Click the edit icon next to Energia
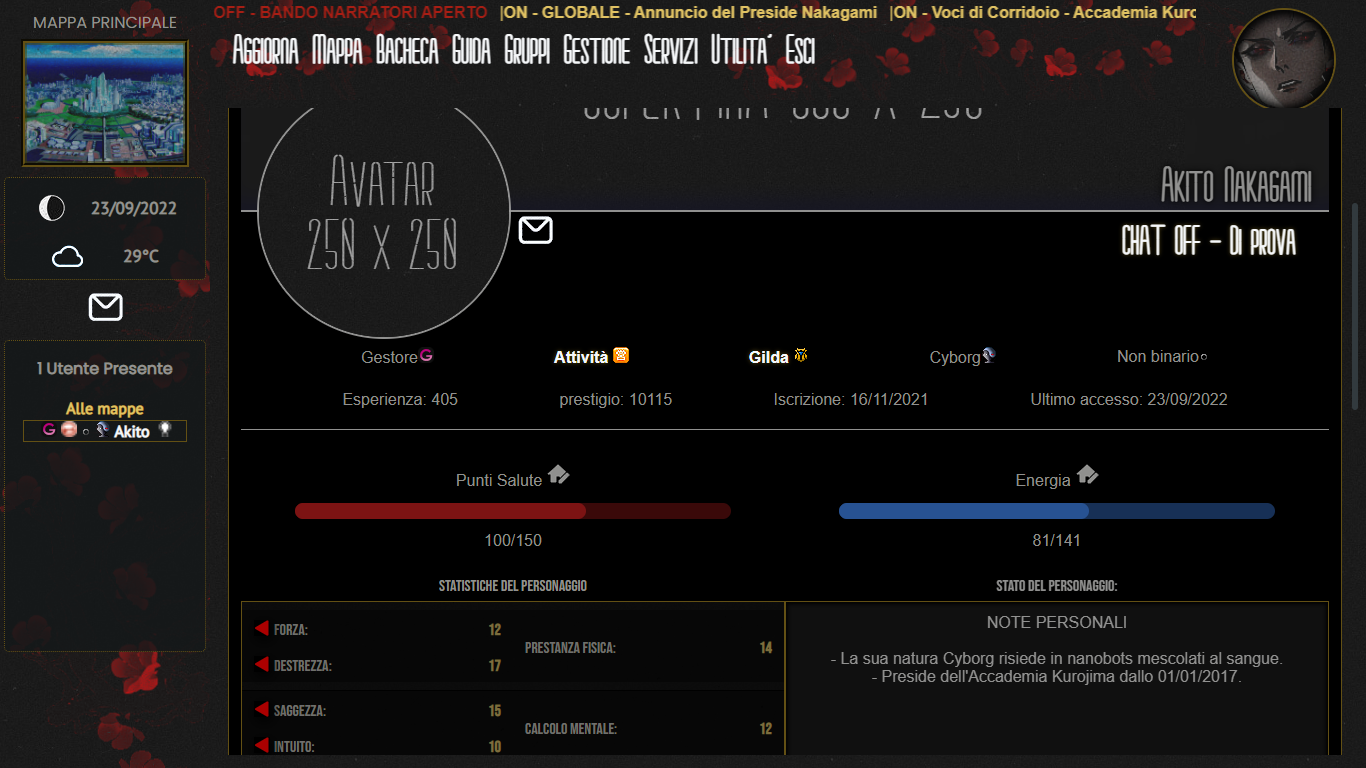Image resolution: width=1366 pixels, height=768 pixels. pyautogui.click(x=1087, y=475)
